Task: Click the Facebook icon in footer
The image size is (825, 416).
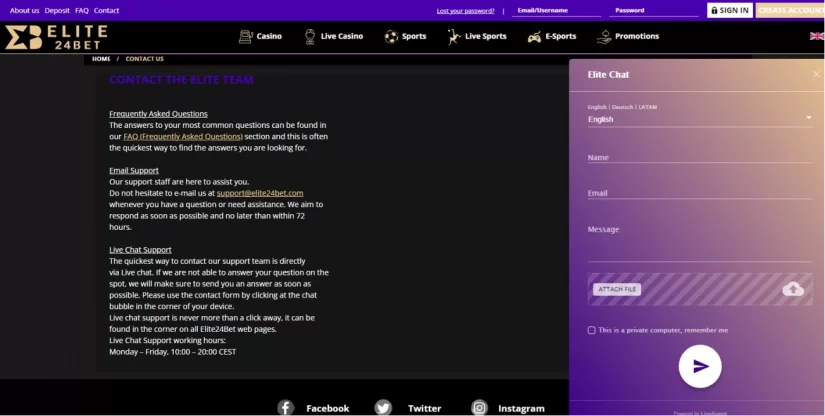Action: coord(286,408)
